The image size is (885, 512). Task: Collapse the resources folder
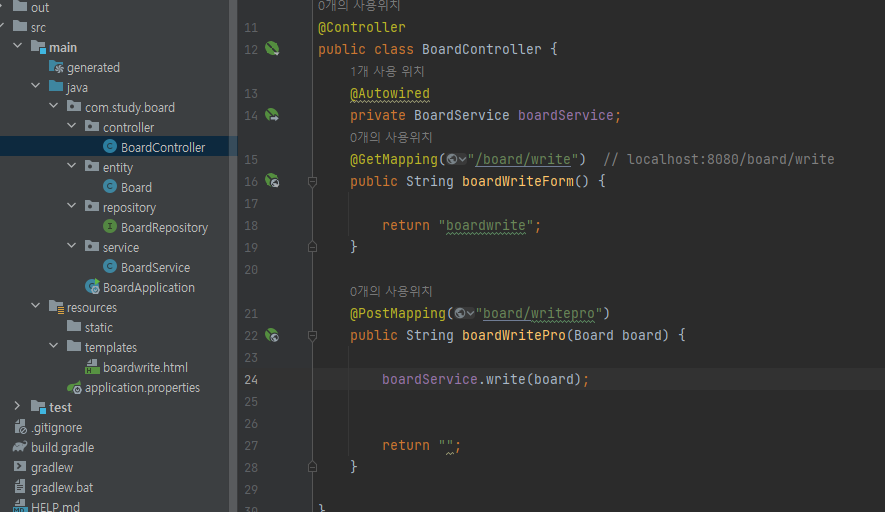coord(36,306)
